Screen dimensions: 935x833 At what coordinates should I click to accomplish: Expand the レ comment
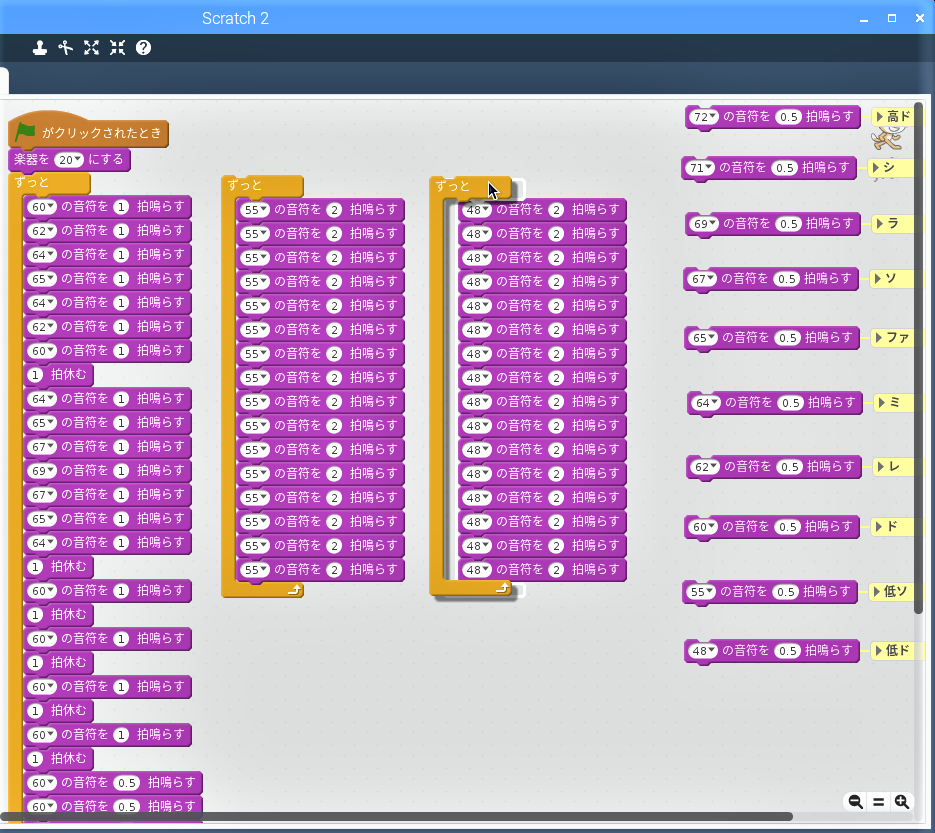[880, 466]
